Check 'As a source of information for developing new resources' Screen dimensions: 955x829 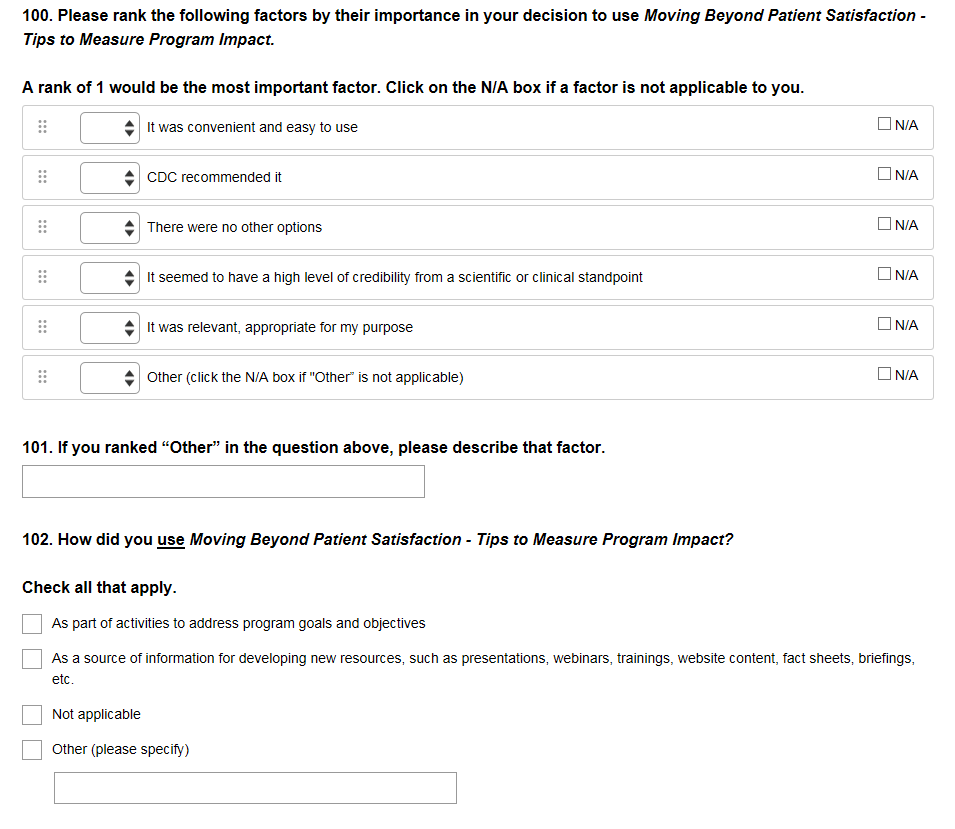click(x=32, y=659)
